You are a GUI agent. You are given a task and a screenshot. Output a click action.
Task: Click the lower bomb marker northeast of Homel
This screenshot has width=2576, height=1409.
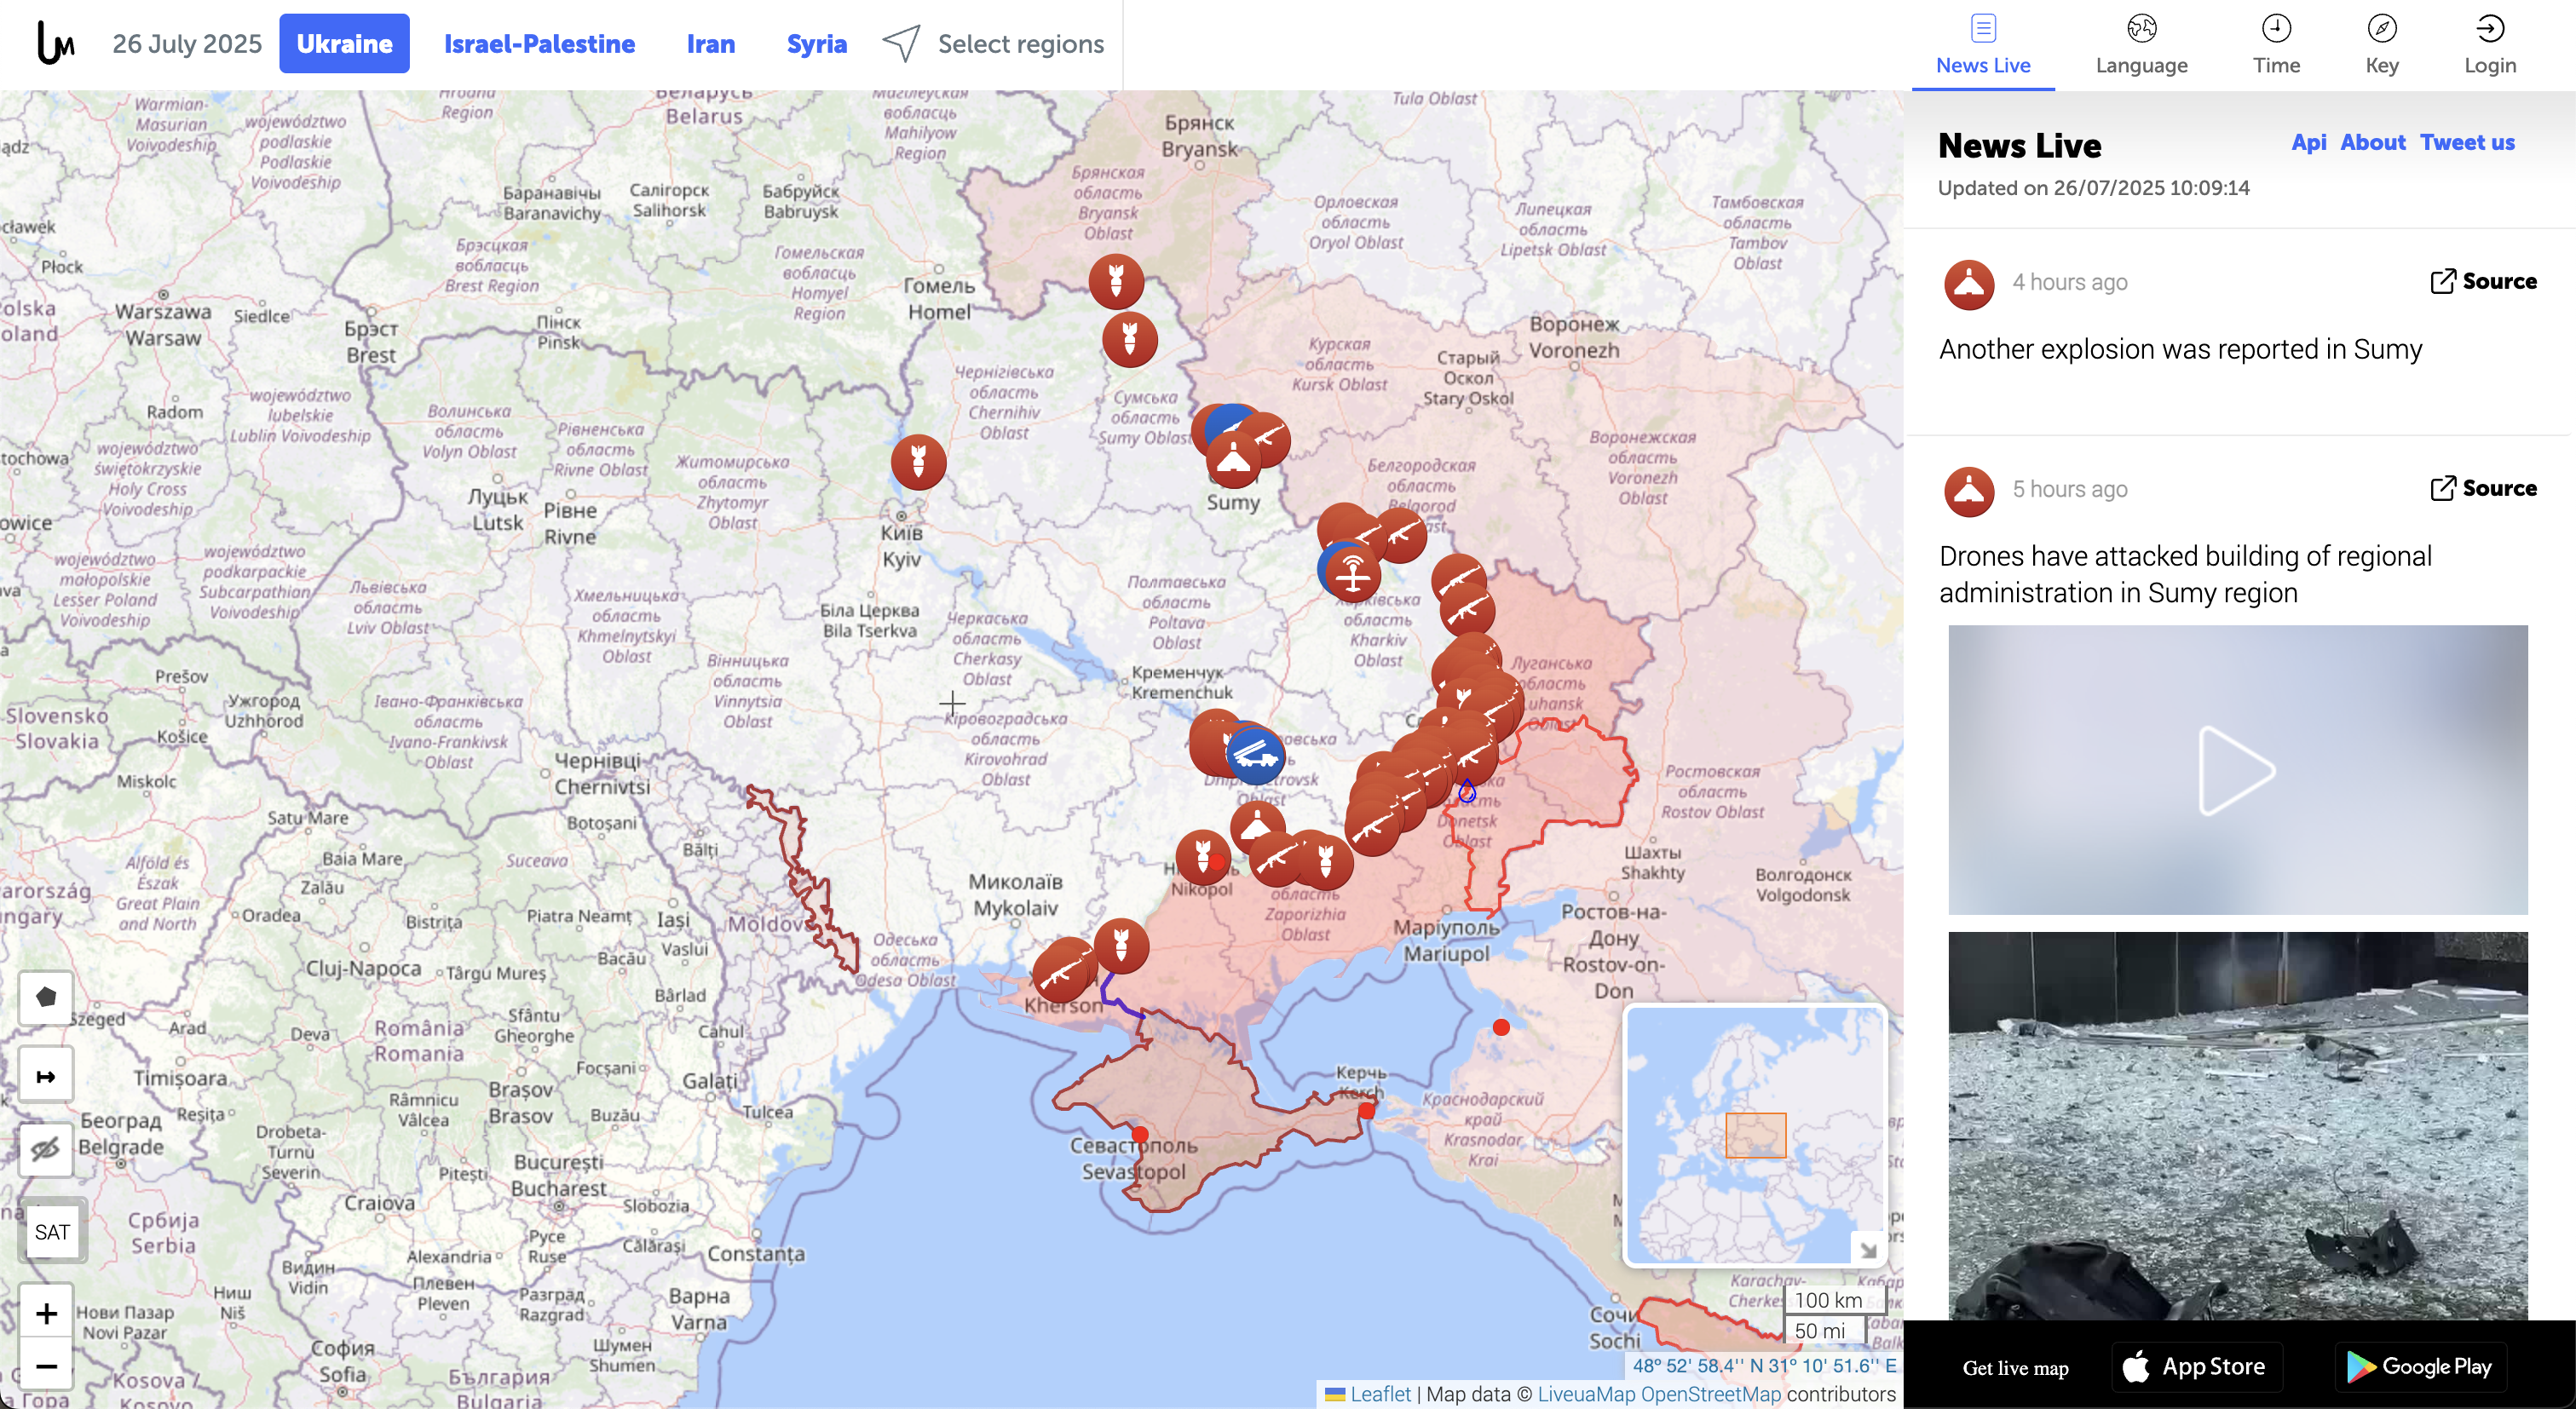pos(1129,339)
